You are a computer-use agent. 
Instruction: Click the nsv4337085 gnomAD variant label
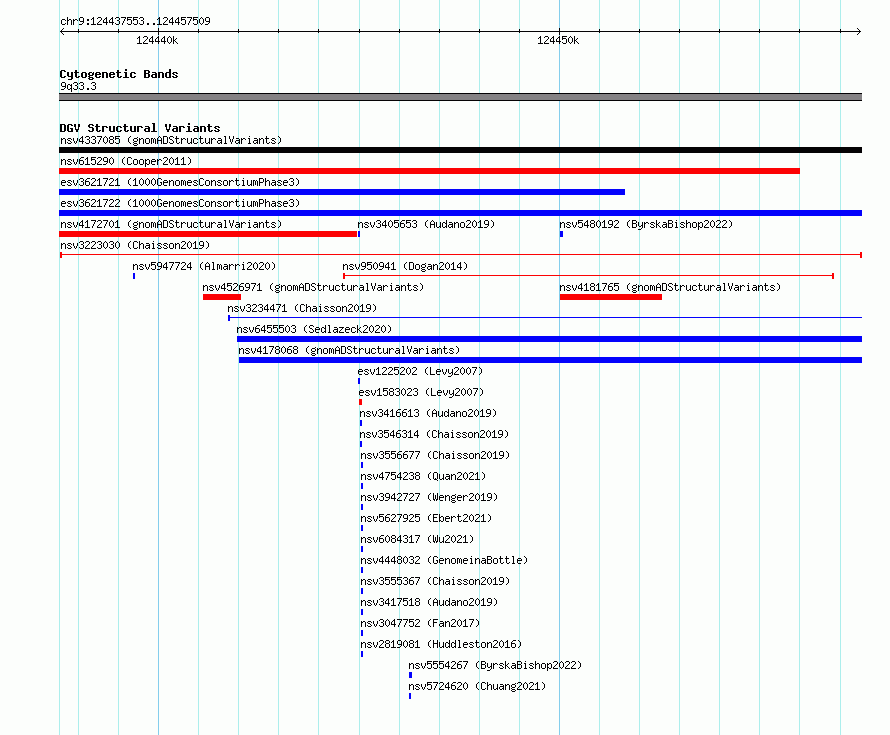(x=171, y=140)
